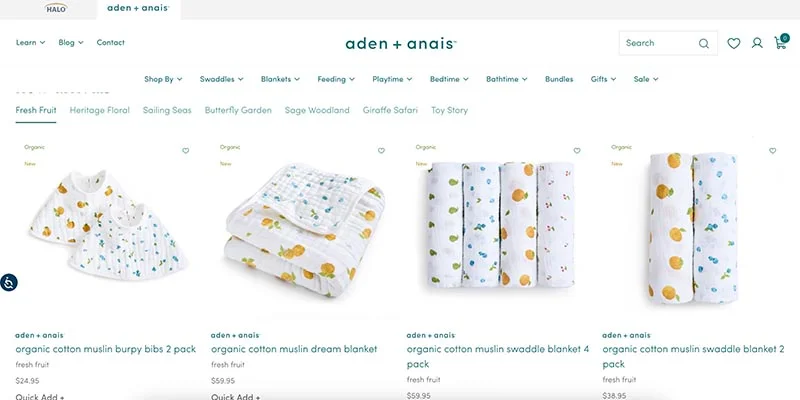The height and width of the screenshot is (400, 800).
Task: Open the Bundles link
Action: (x=559, y=79)
